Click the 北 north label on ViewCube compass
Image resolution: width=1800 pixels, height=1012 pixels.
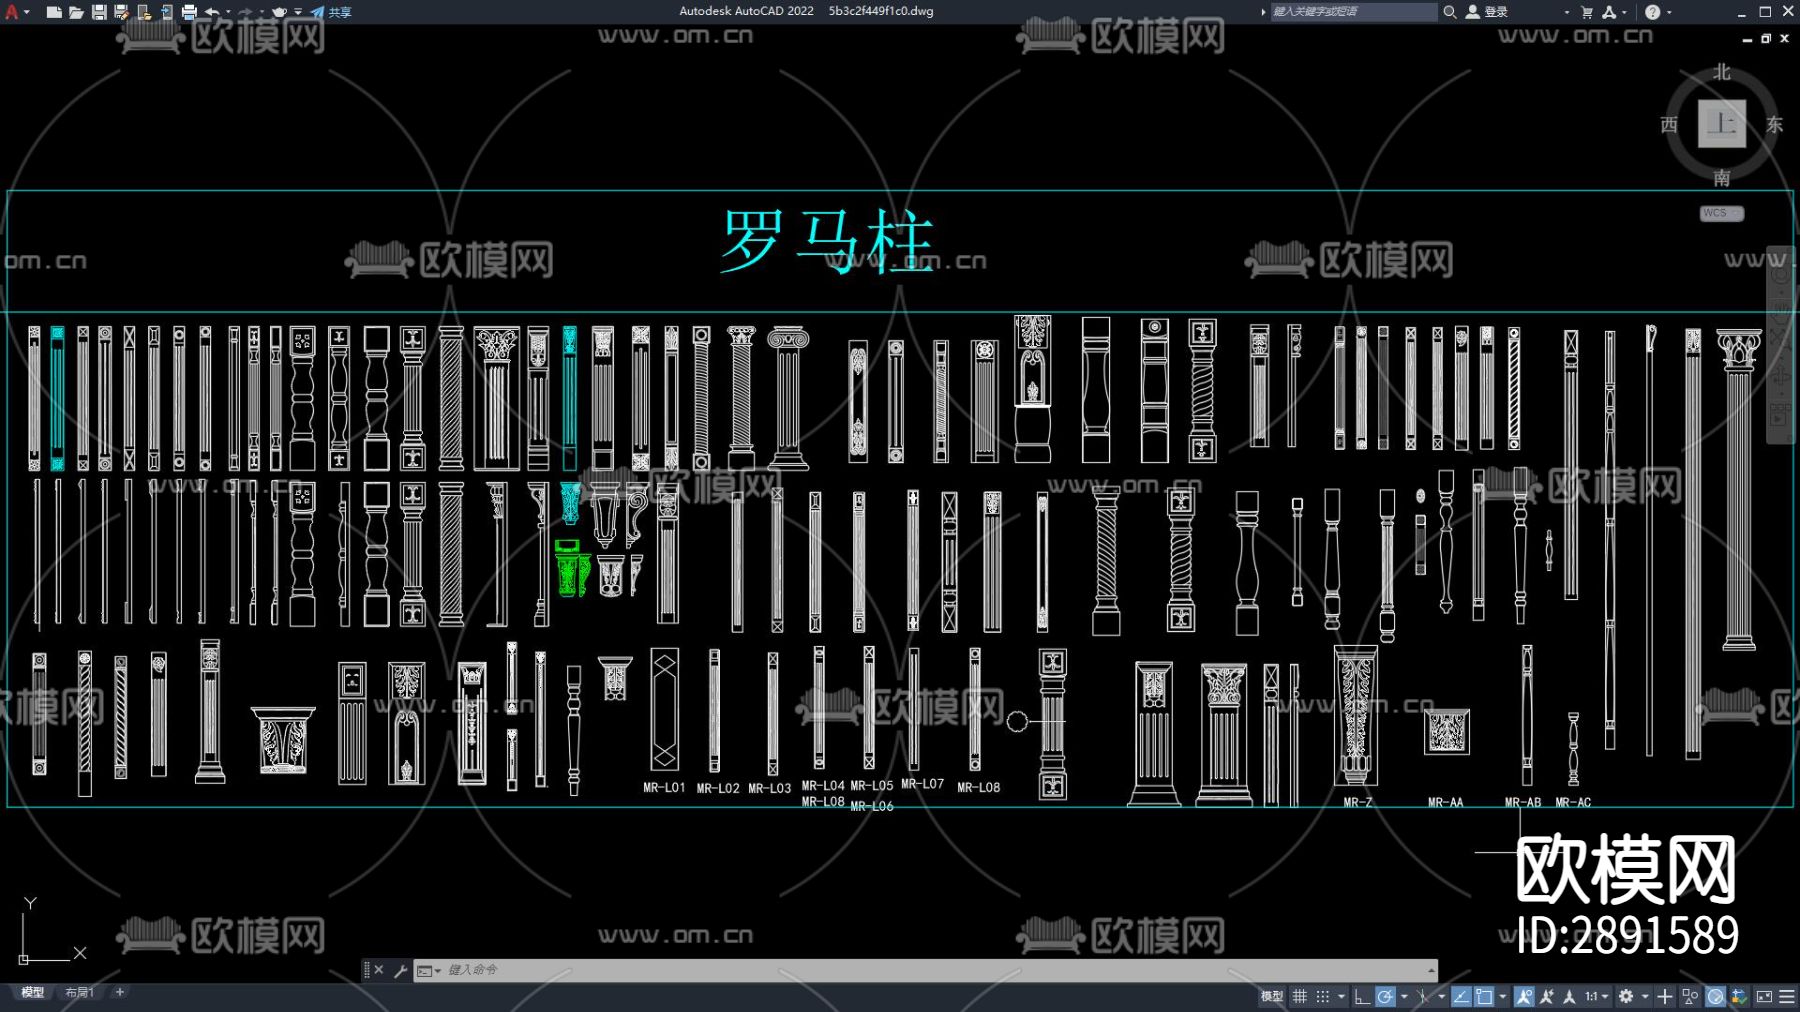tap(1722, 72)
